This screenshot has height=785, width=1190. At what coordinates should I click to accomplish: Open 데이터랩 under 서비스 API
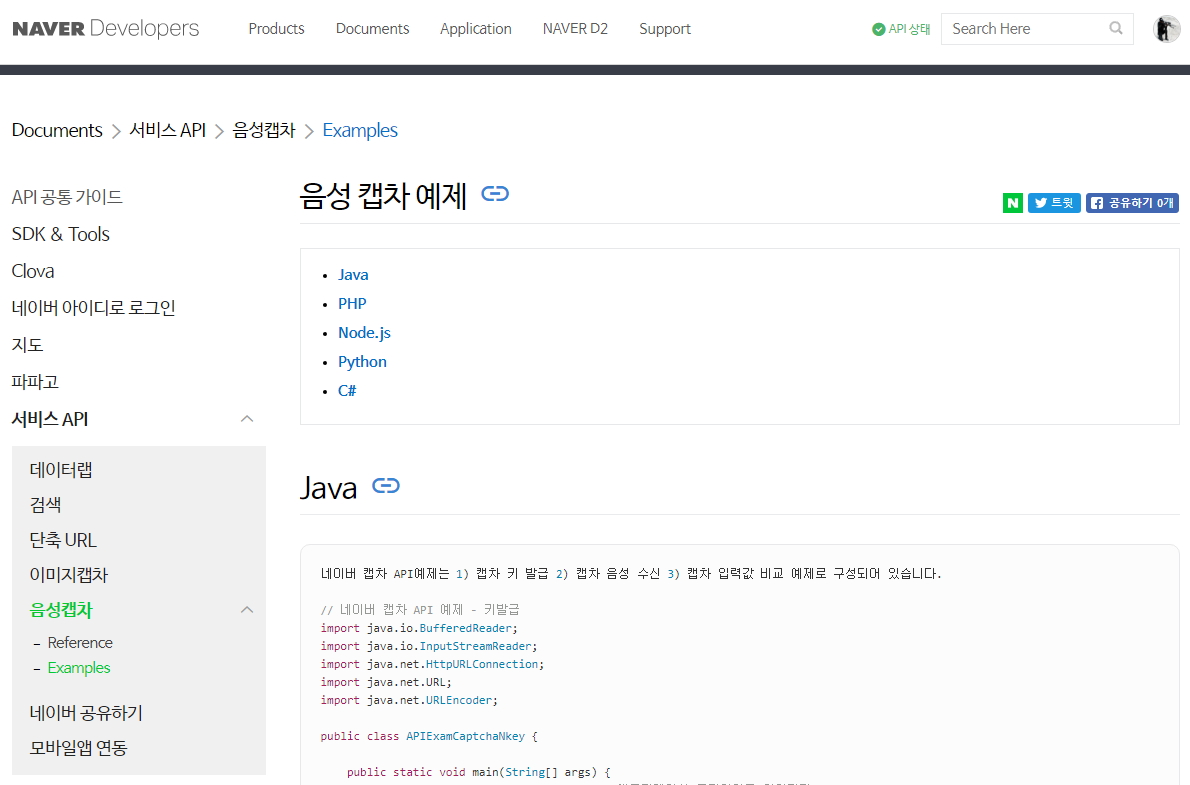click(61, 470)
